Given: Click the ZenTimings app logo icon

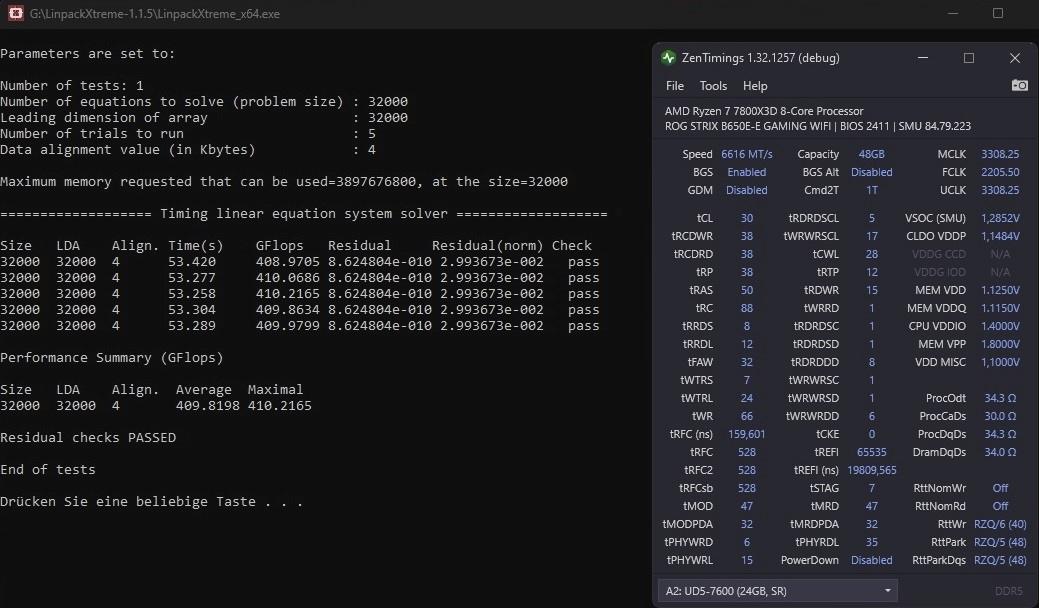Looking at the screenshot, I should (669, 58).
